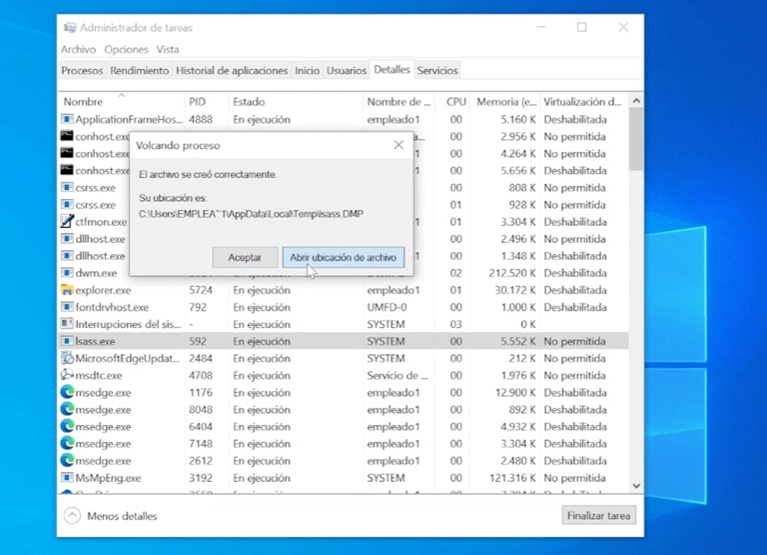Click the 212.520 K memory value
The image size is (767, 555).
click(512, 273)
